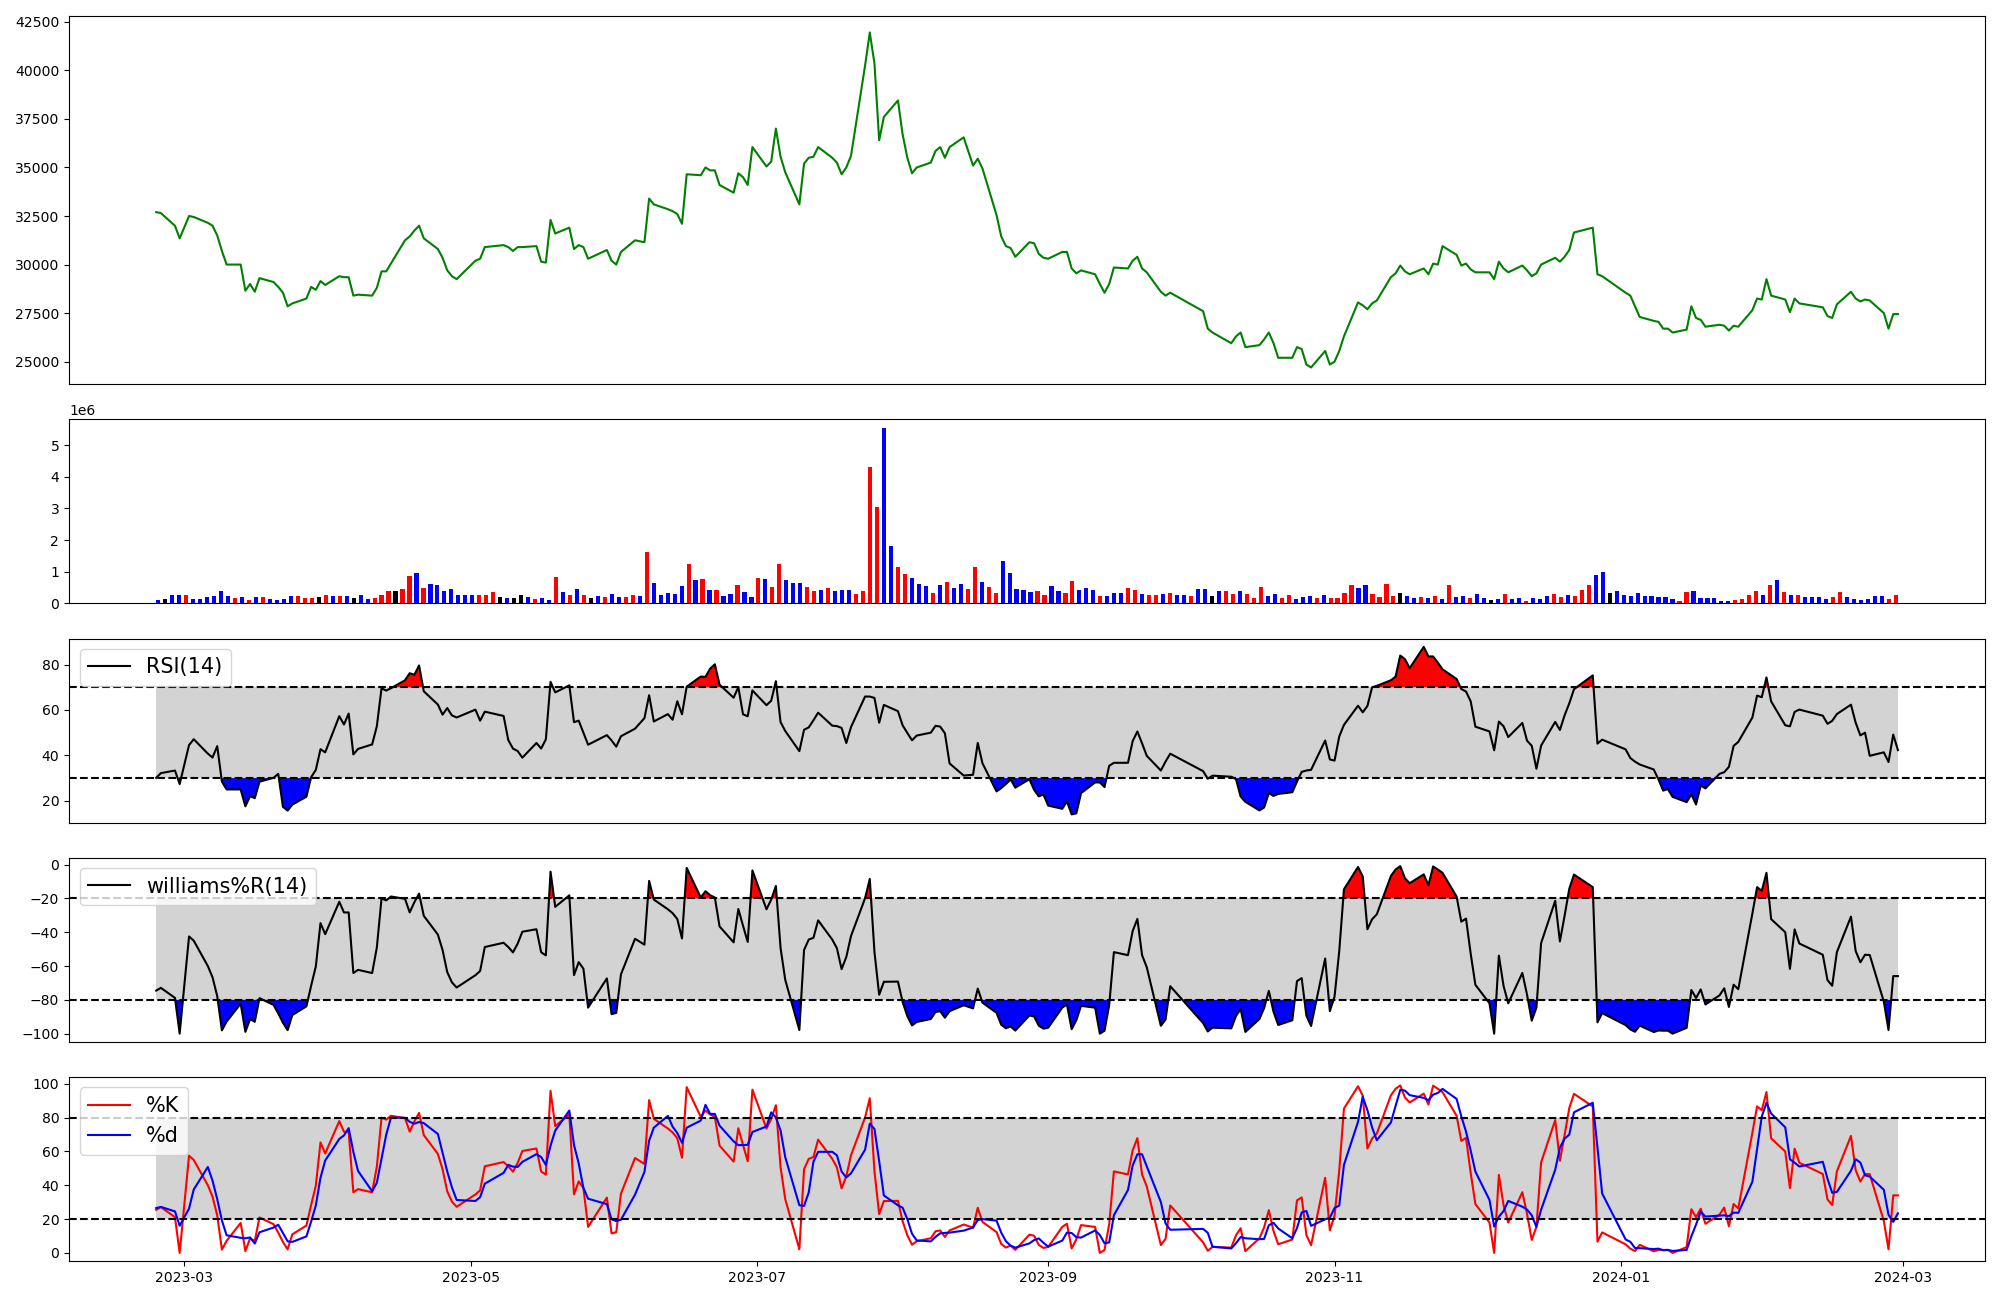Click the williams%R(14) legend label
The image size is (2000, 1300).
pos(226,886)
